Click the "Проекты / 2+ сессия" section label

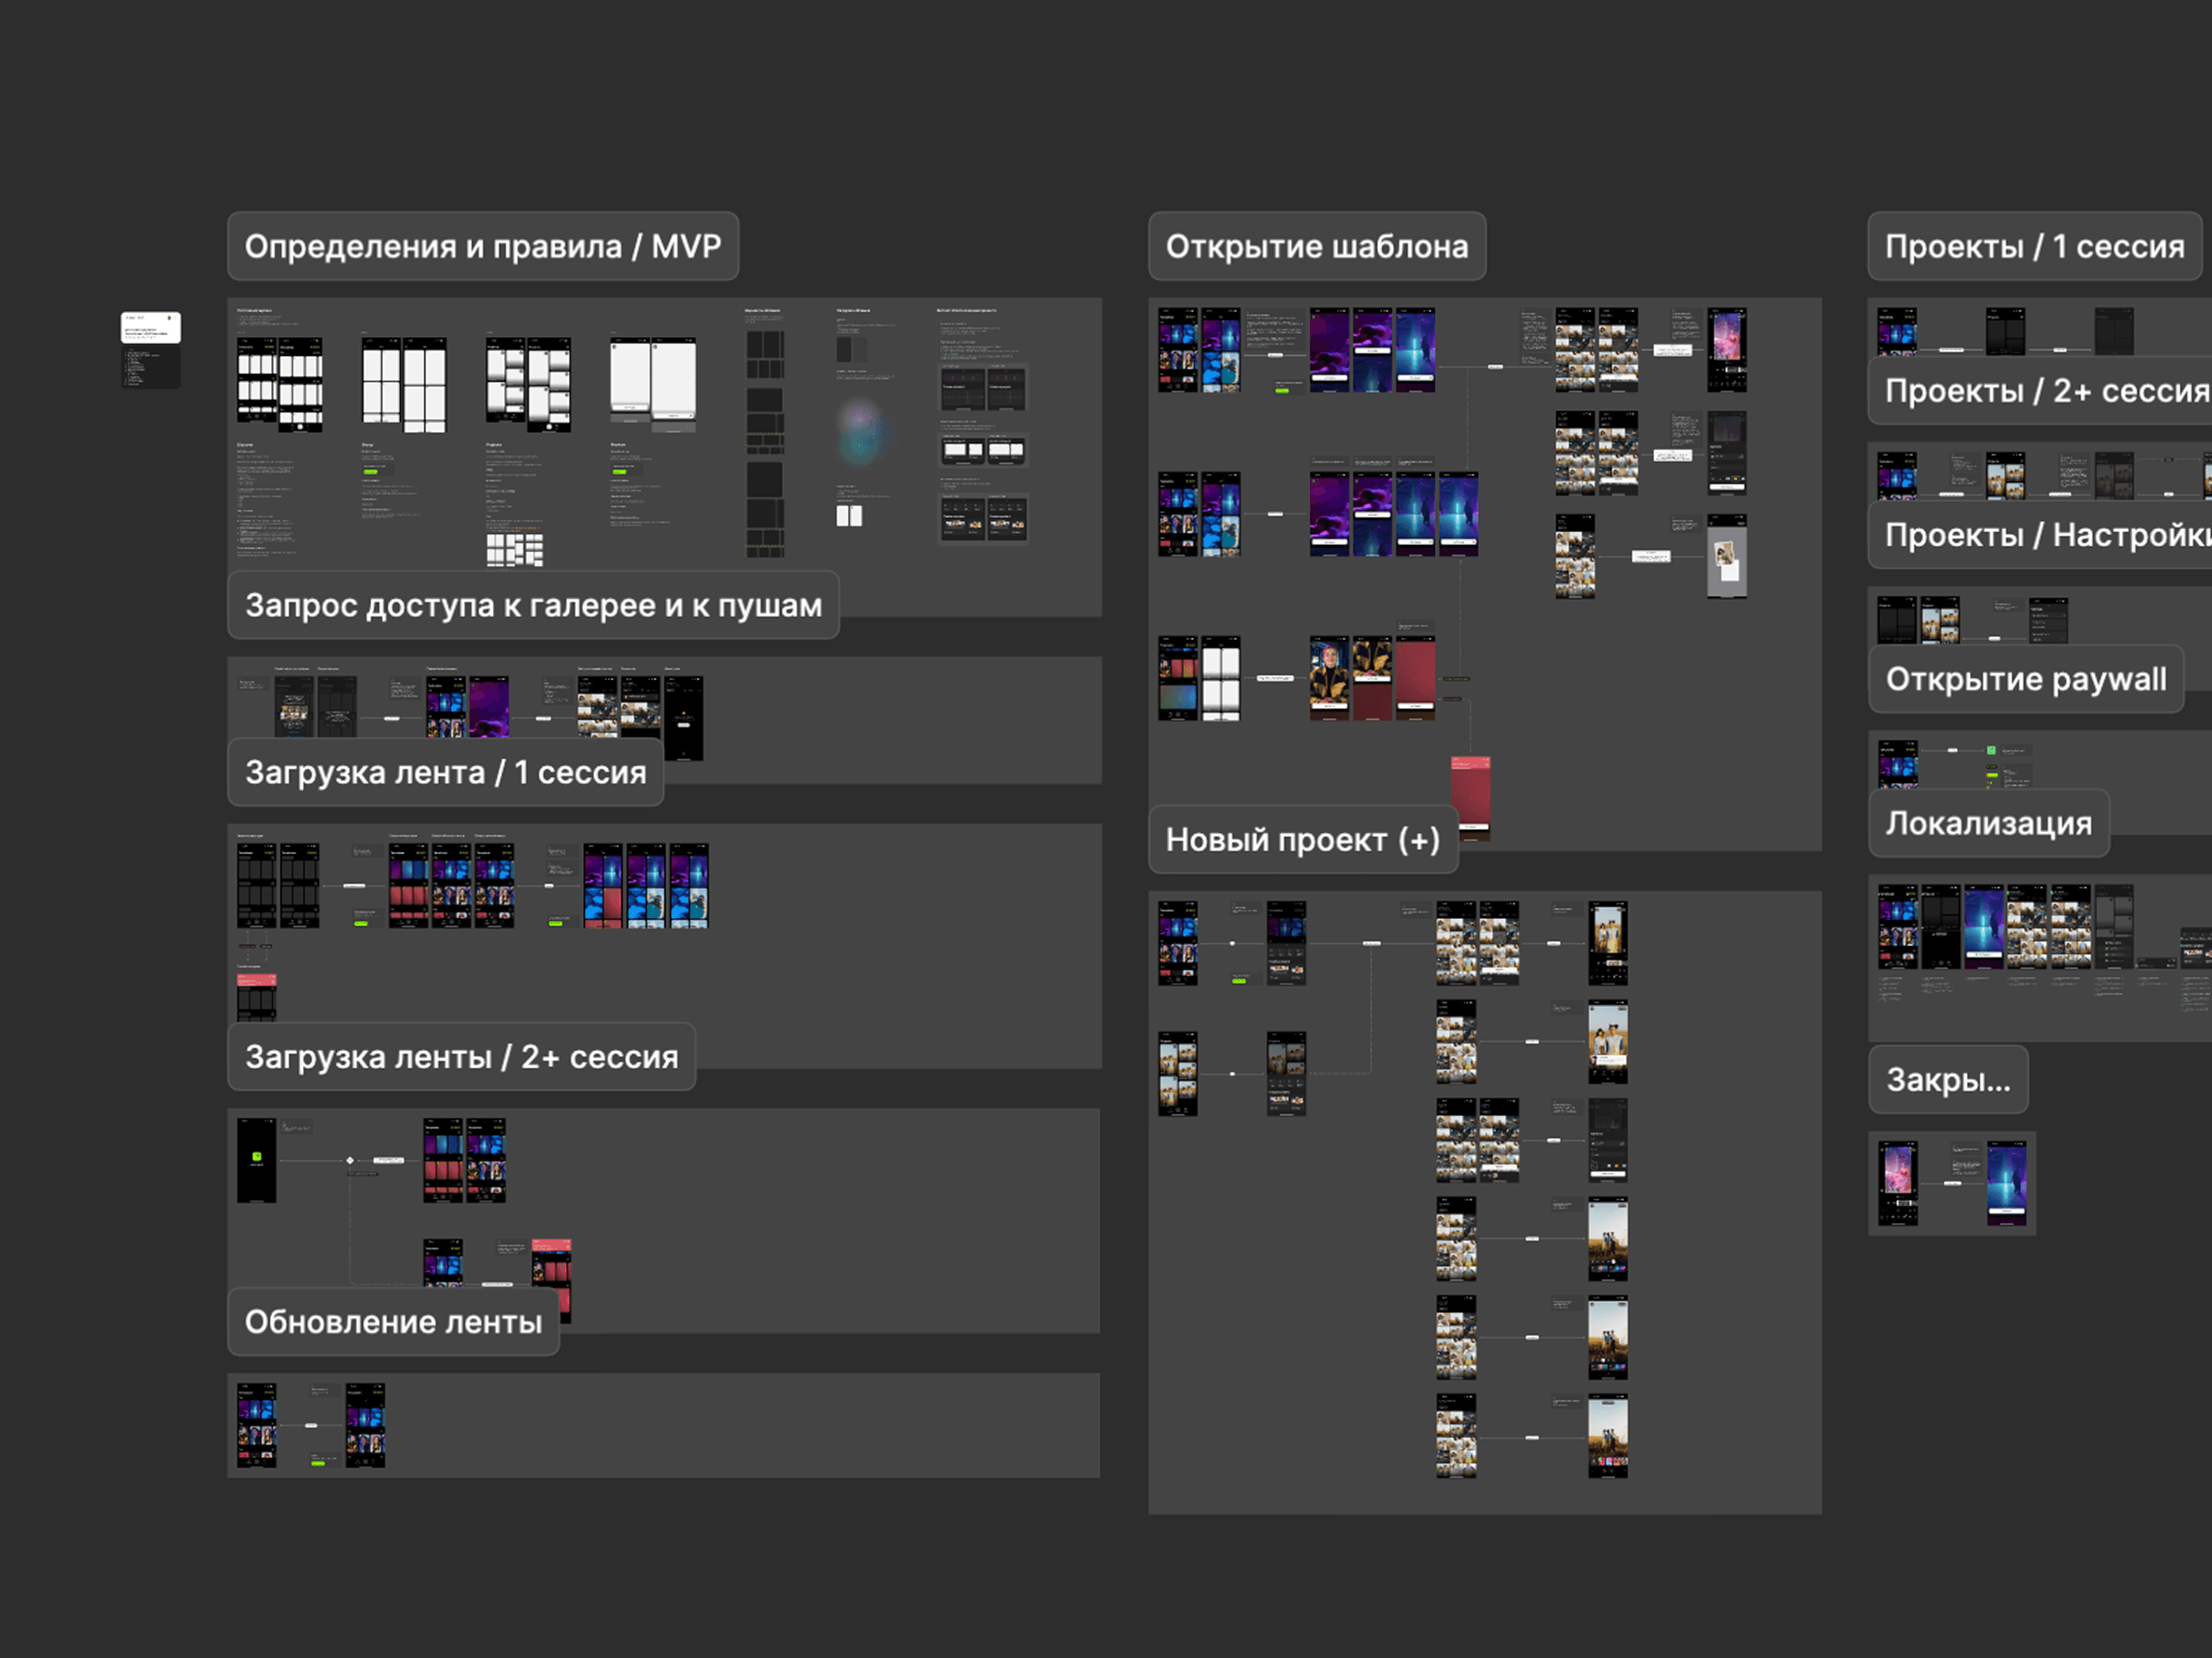(x=2045, y=391)
